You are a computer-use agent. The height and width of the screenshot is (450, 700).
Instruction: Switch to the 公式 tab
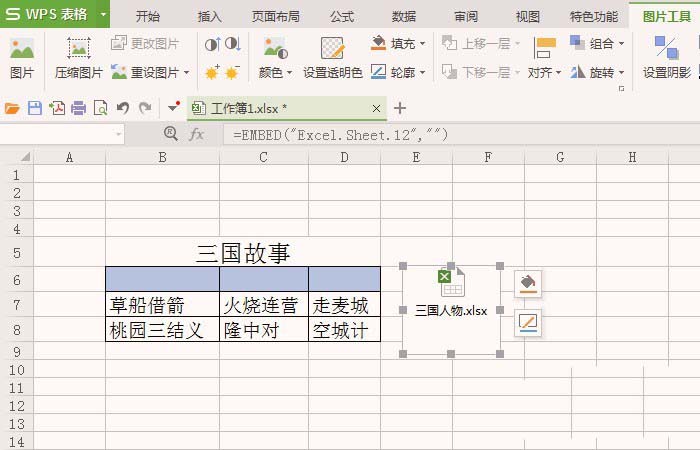[342, 17]
